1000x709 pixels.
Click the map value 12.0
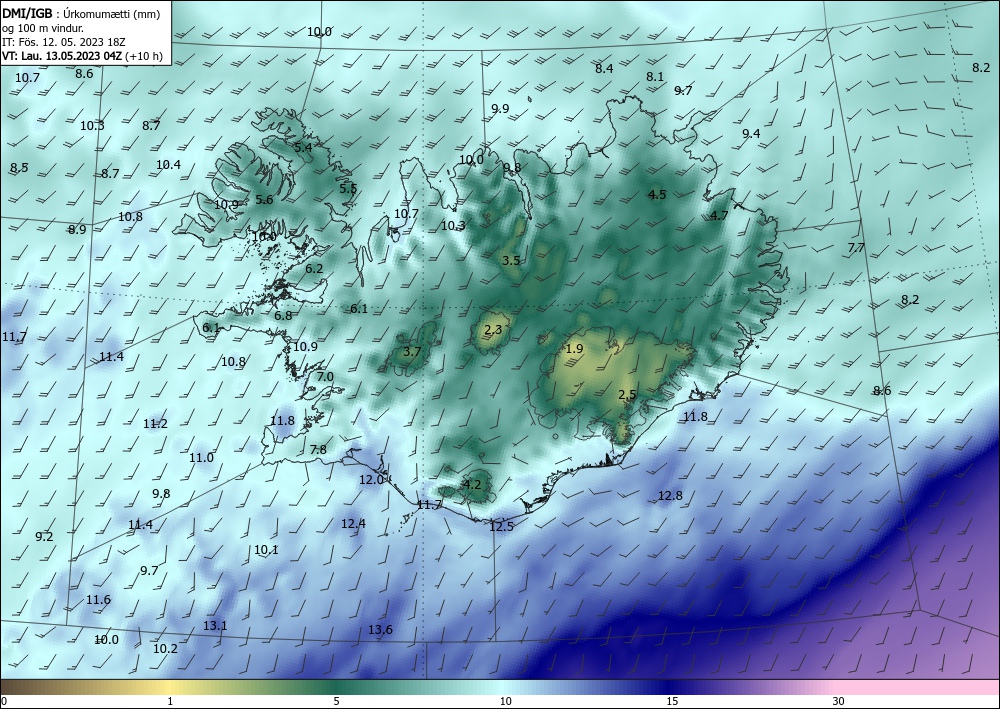(x=371, y=479)
